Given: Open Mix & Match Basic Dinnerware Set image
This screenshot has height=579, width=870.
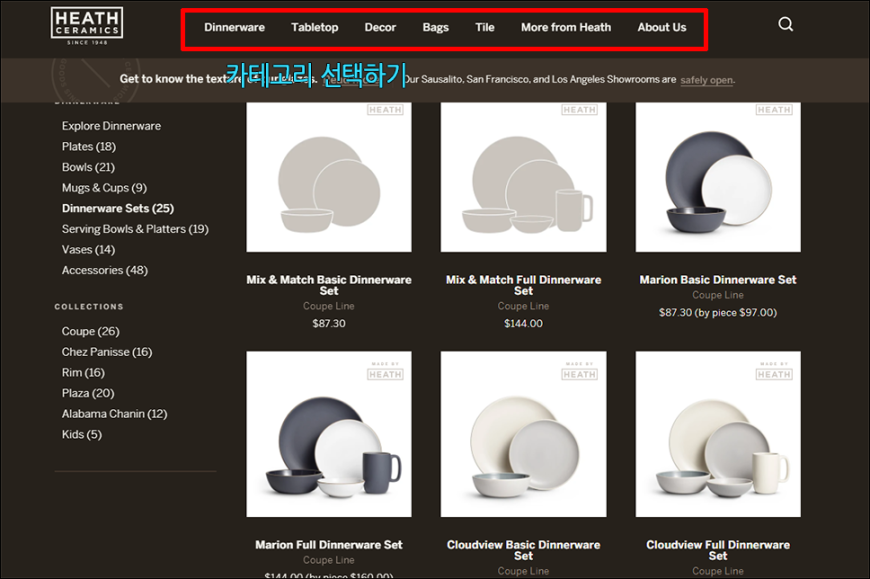Looking at the screenshot, I should point(329,177).
